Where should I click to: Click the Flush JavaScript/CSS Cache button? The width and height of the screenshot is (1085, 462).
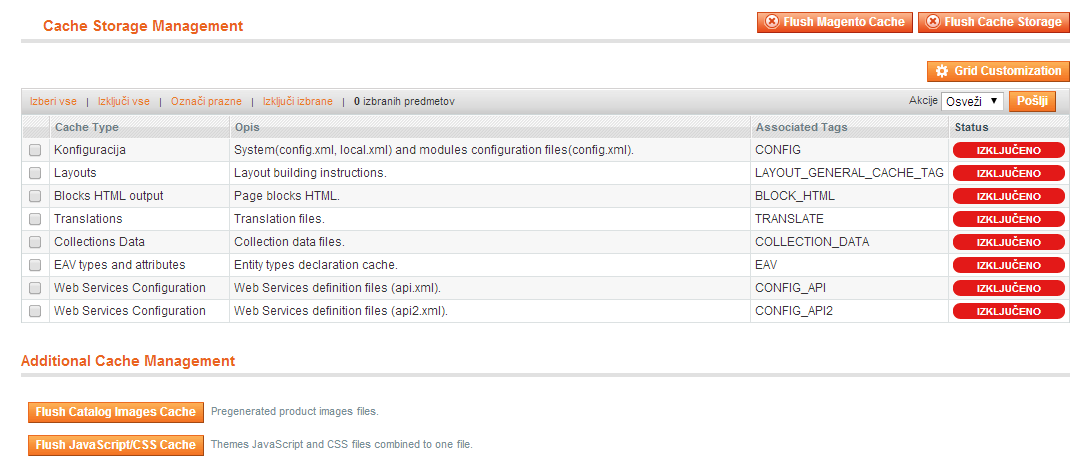tap(116, 445)
